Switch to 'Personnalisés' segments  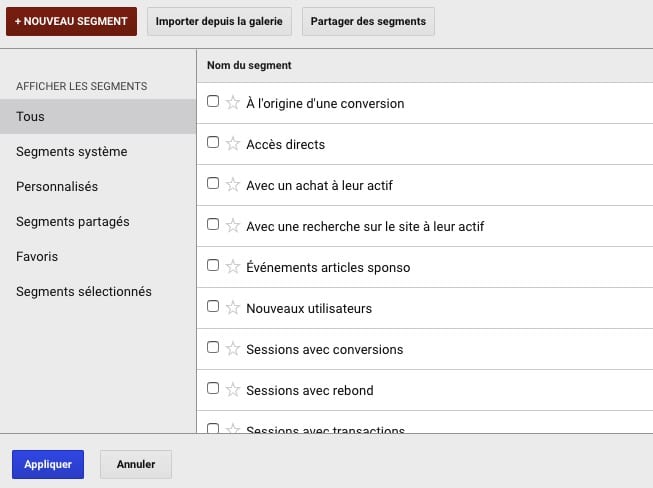tap(57, 187)
